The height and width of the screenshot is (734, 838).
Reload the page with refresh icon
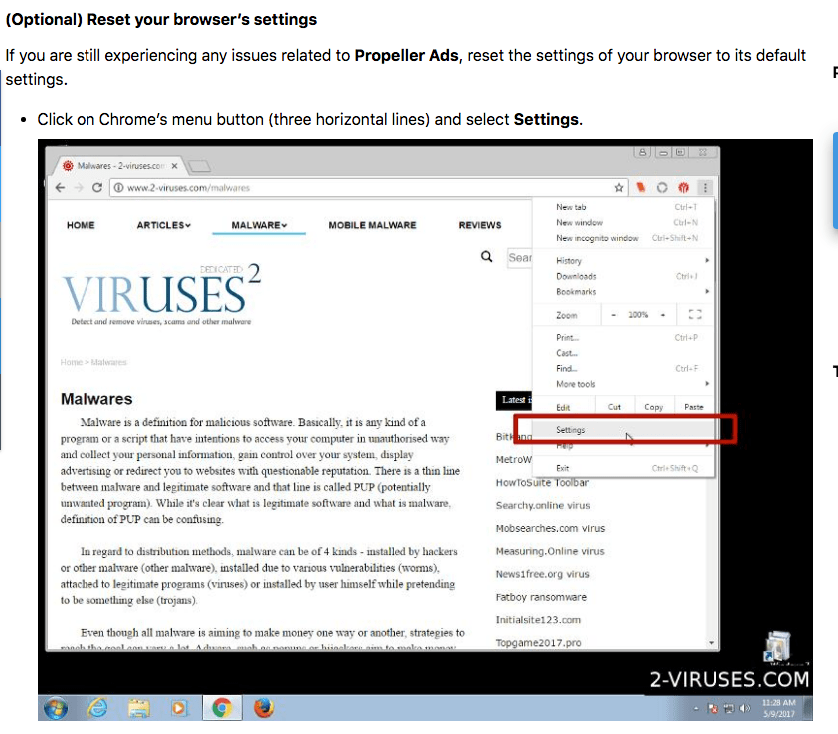click(x=97, y=188)
